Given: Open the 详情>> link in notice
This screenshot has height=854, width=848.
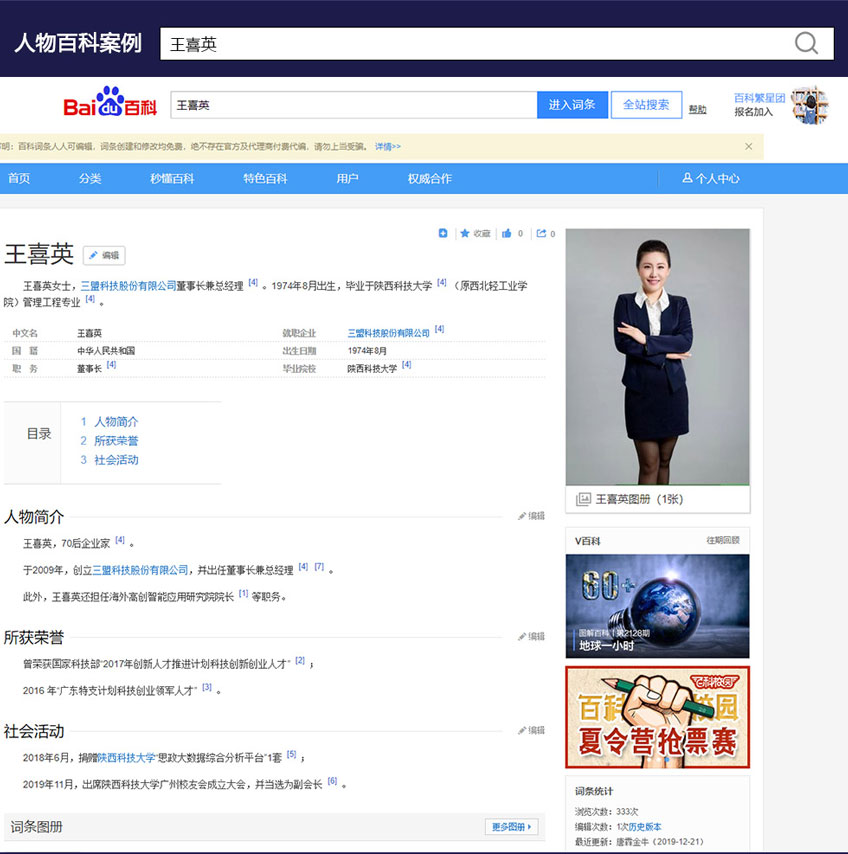Looking at the screenshot, I should (387, 147).
